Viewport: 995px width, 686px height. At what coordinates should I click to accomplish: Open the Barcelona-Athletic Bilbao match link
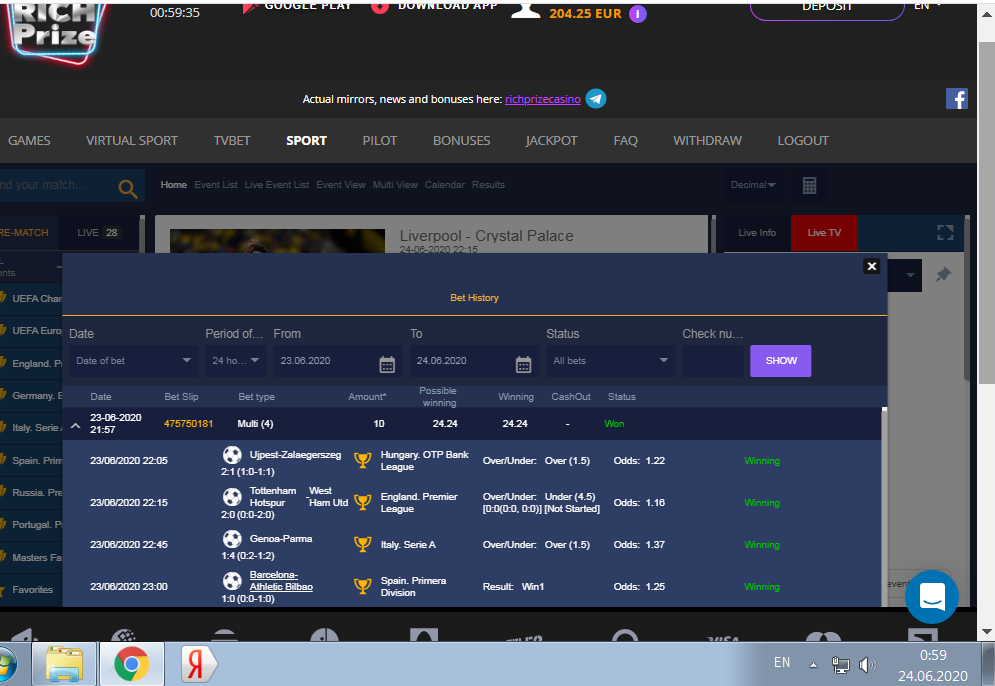pyautogui.click(x=281, y=581)
